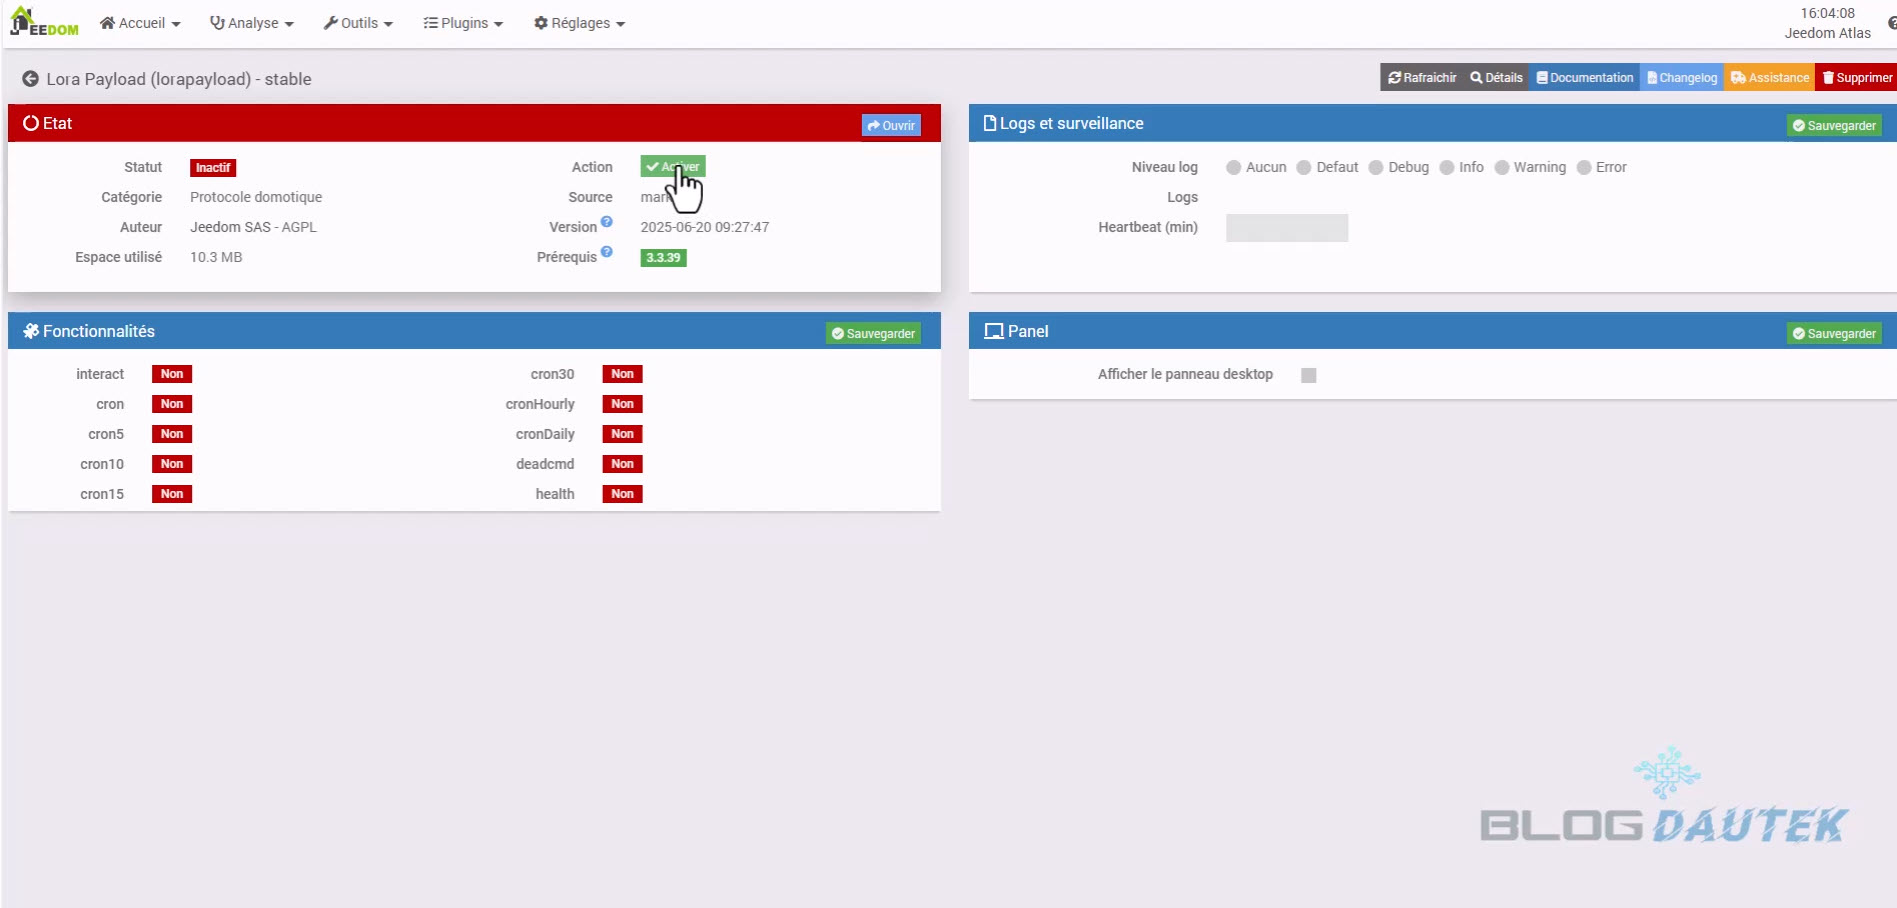Open the Documentation page
This screenshot has width=1897, height=908.
(1584, 78)
